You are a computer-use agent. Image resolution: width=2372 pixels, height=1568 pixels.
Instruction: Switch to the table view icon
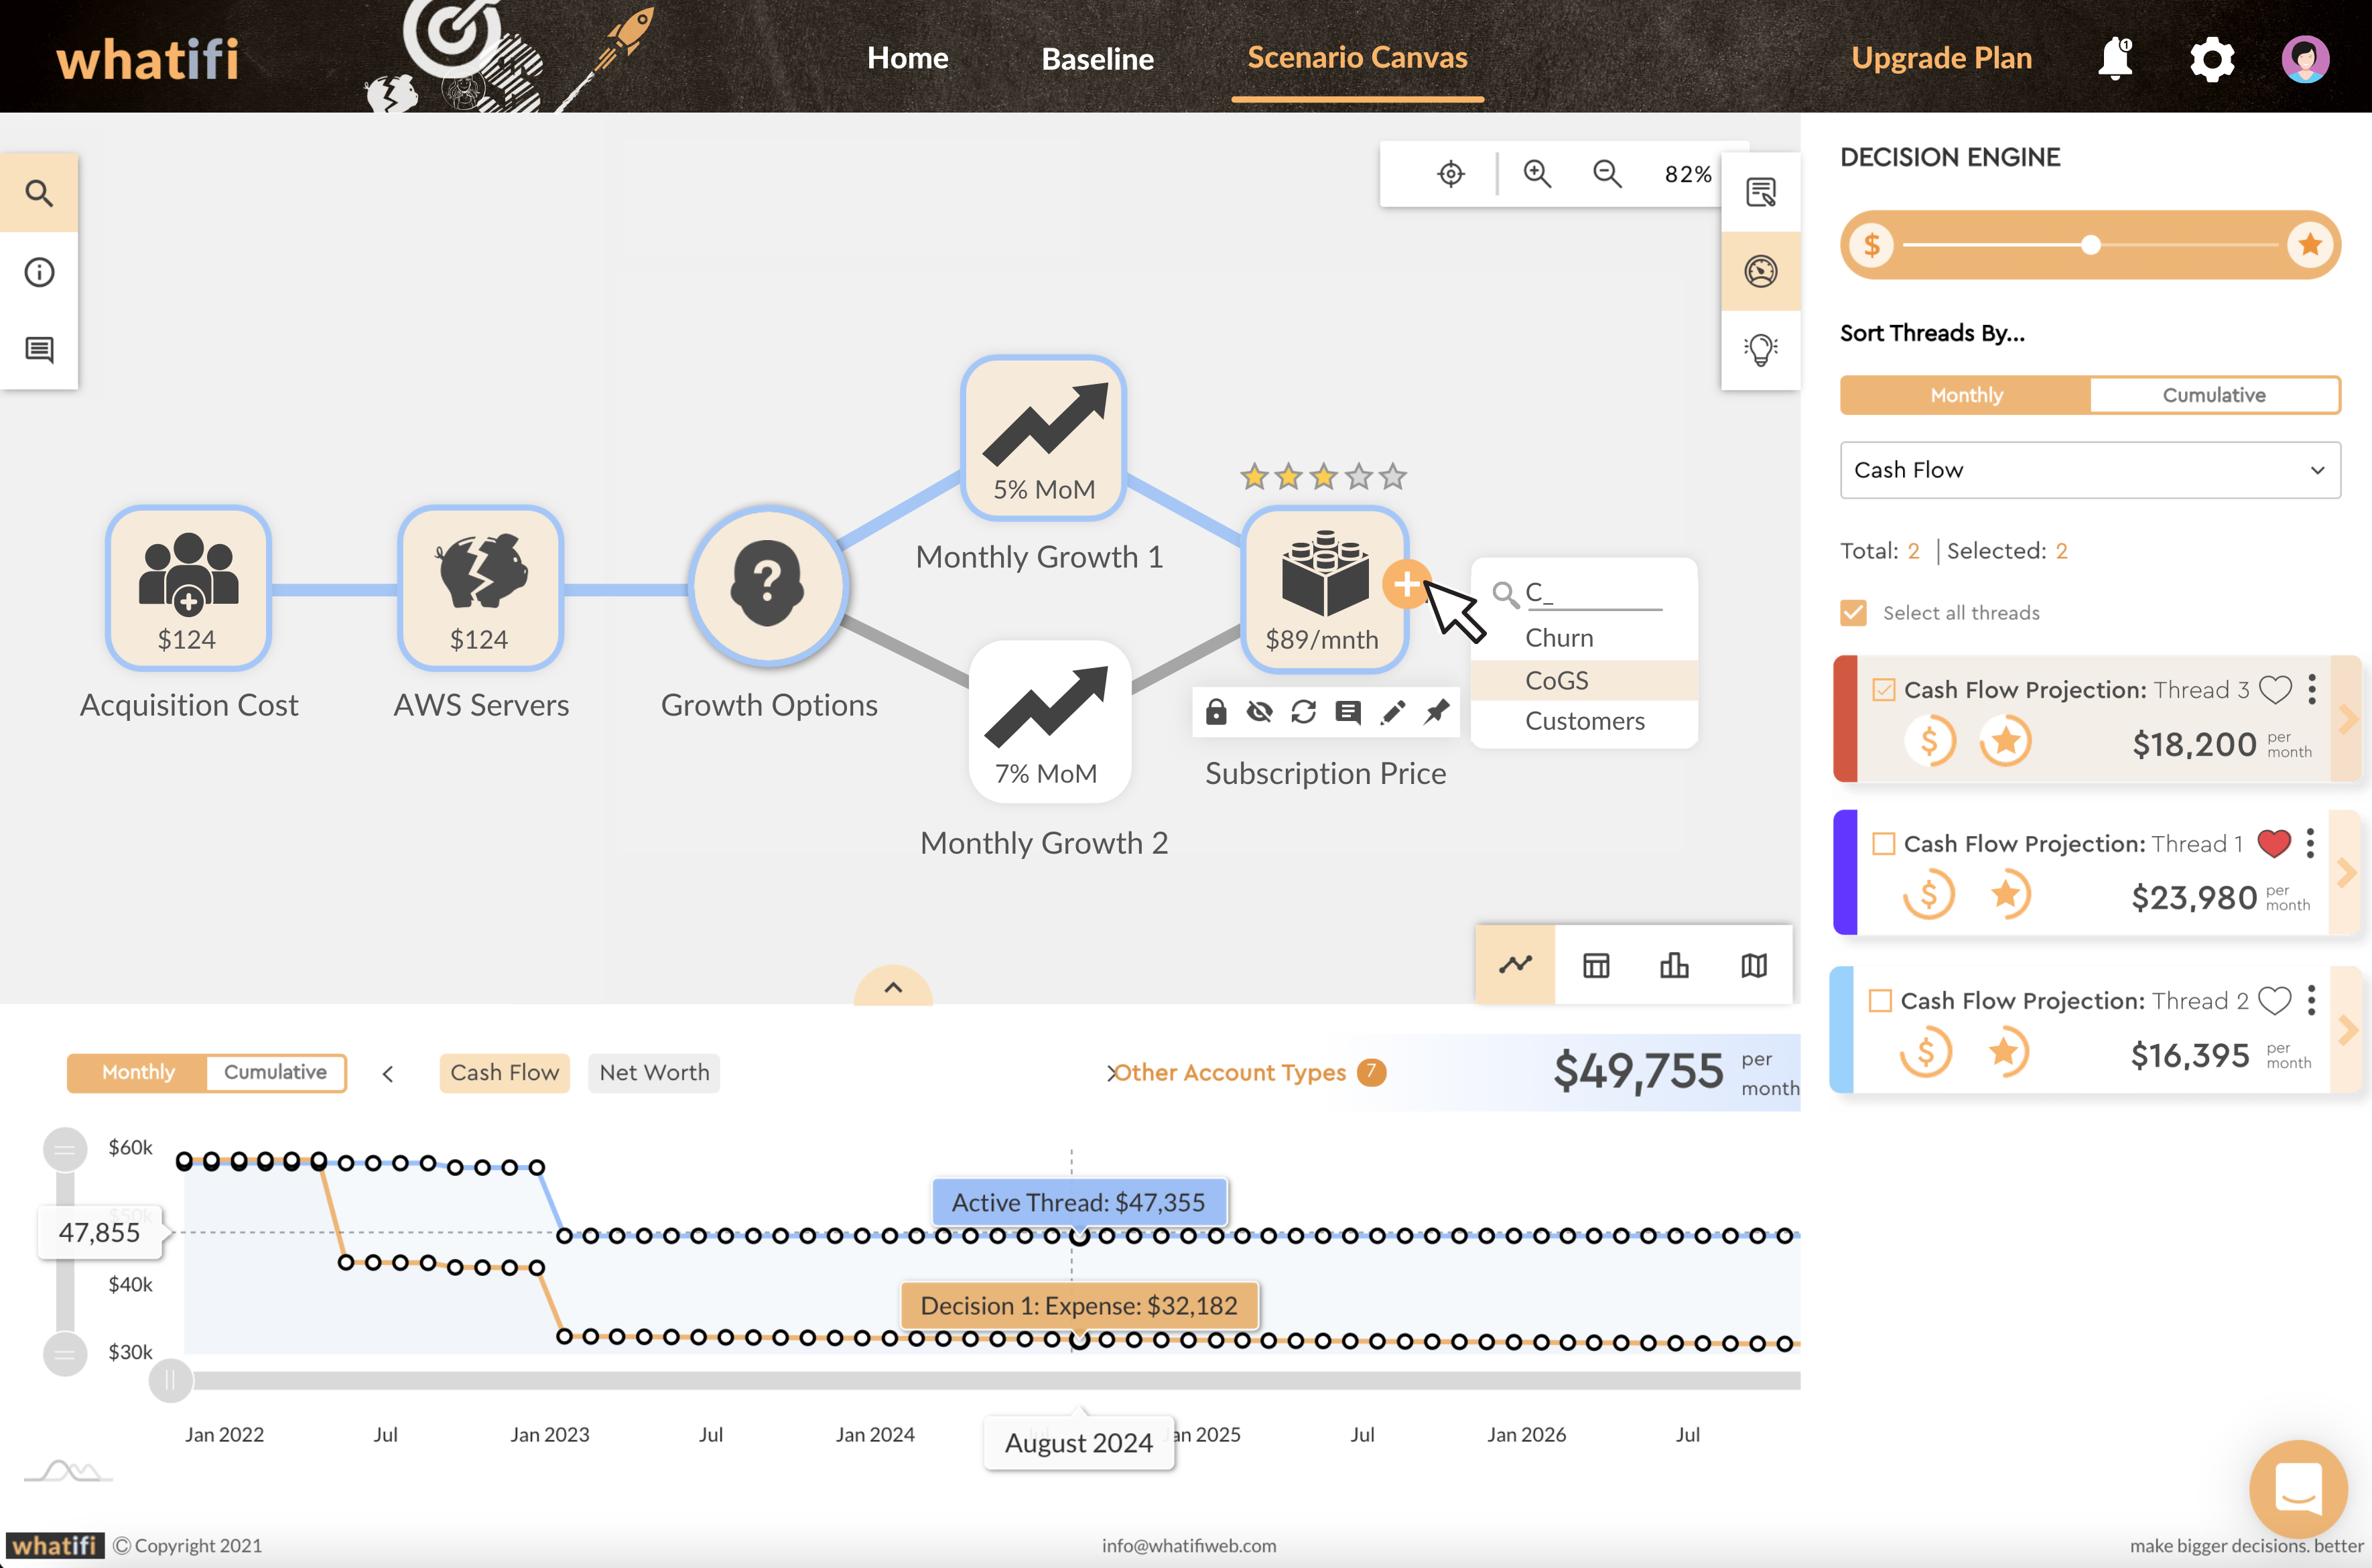(x=1596, y=965)
